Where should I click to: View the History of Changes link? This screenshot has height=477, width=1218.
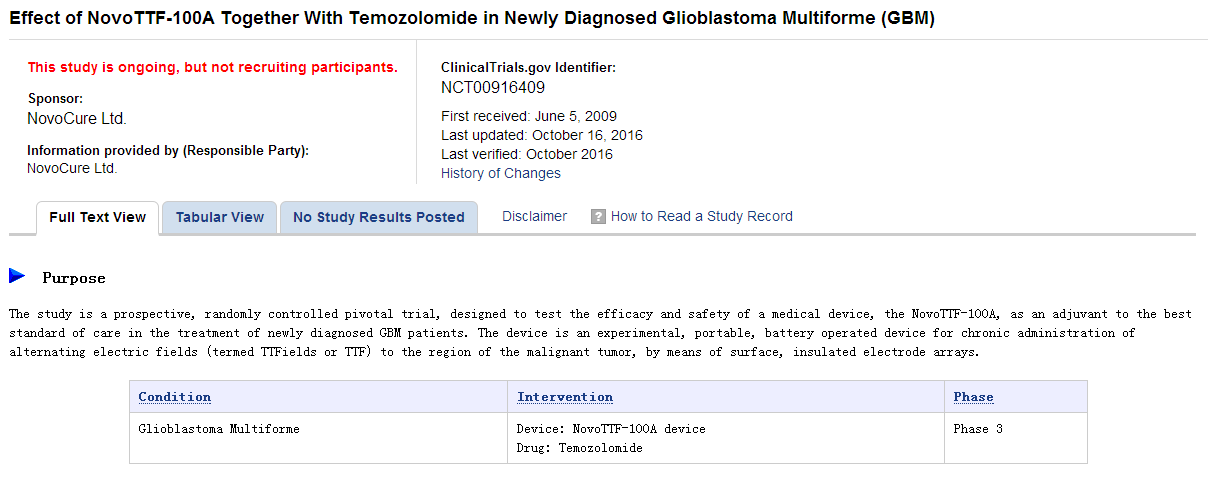coord(500,173)
